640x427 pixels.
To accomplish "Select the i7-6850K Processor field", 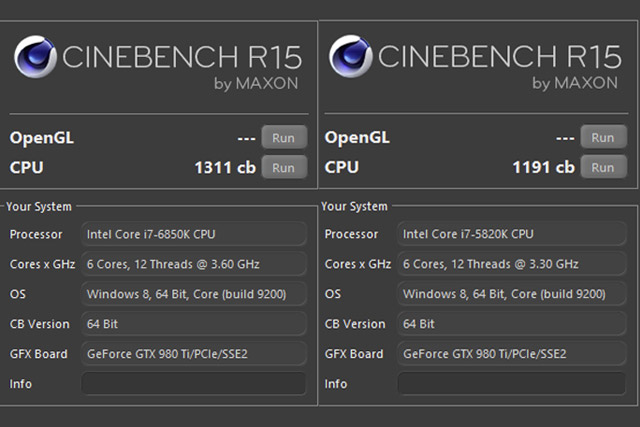I will (193, 234).
